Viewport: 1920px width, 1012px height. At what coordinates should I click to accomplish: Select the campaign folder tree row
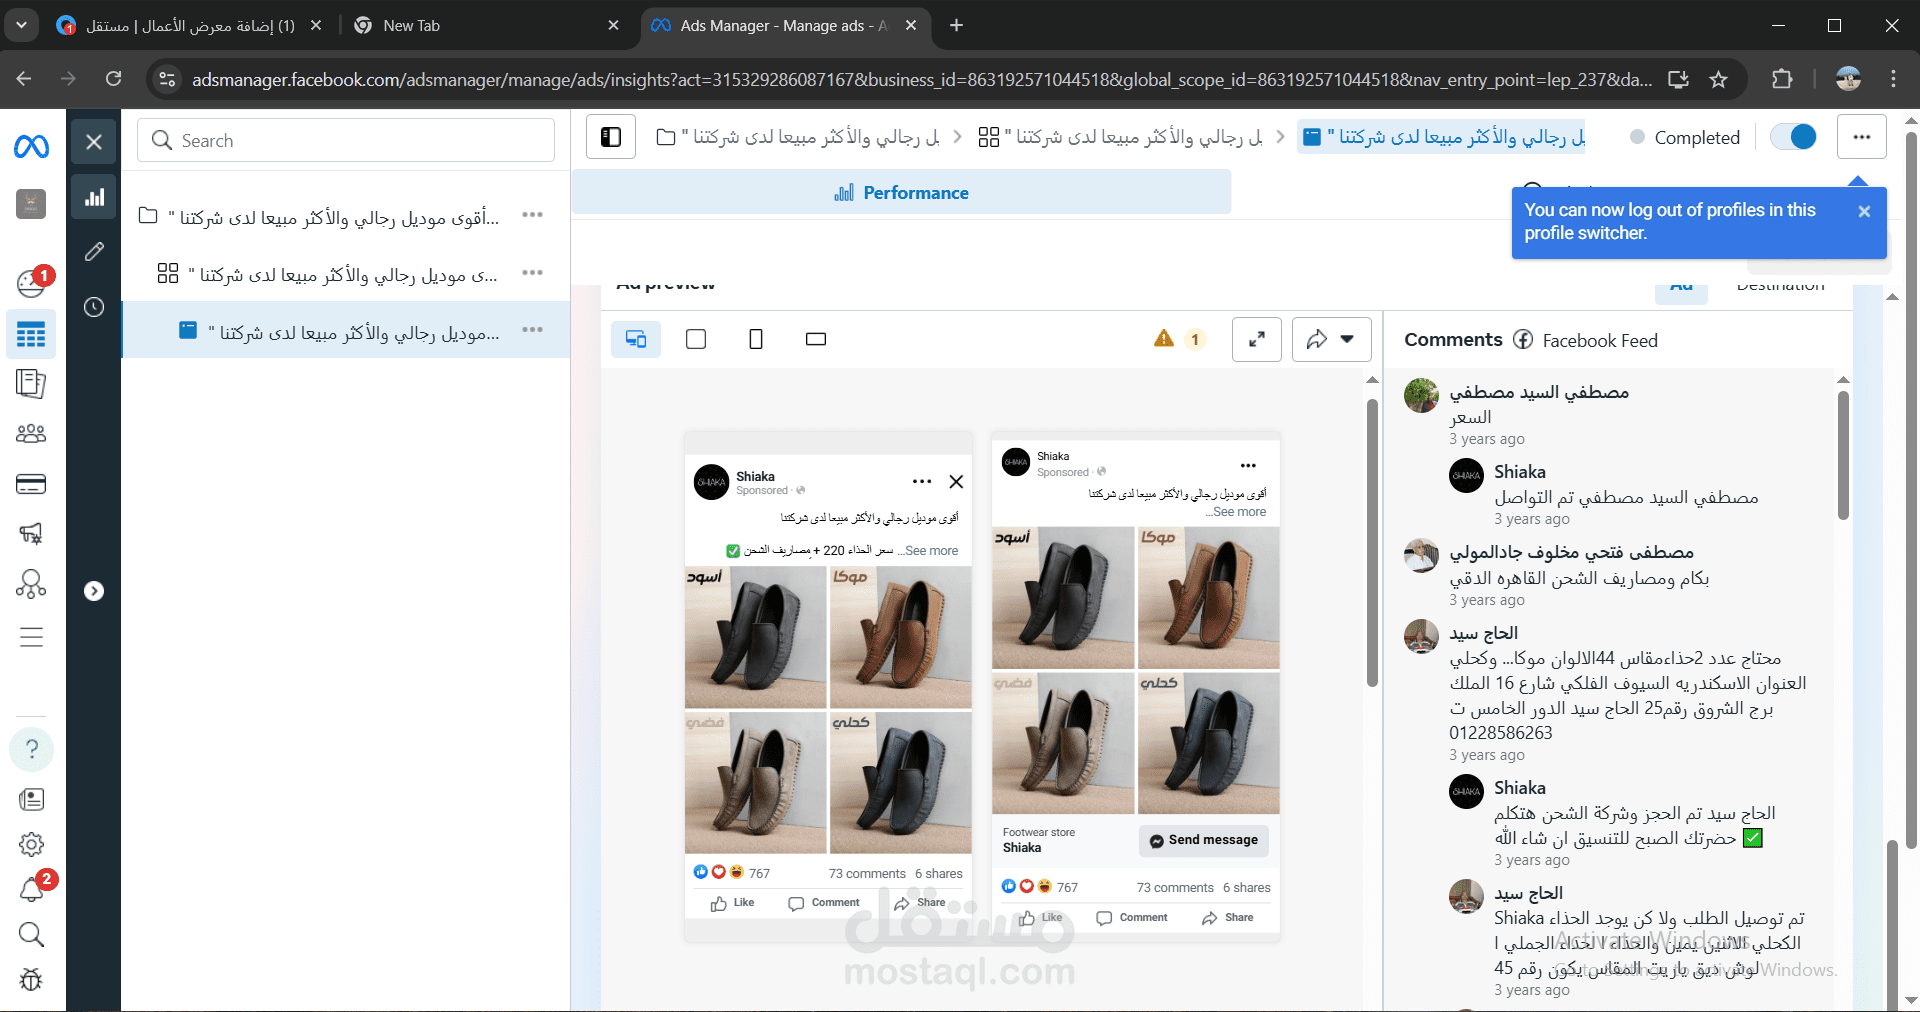(345, 216)
